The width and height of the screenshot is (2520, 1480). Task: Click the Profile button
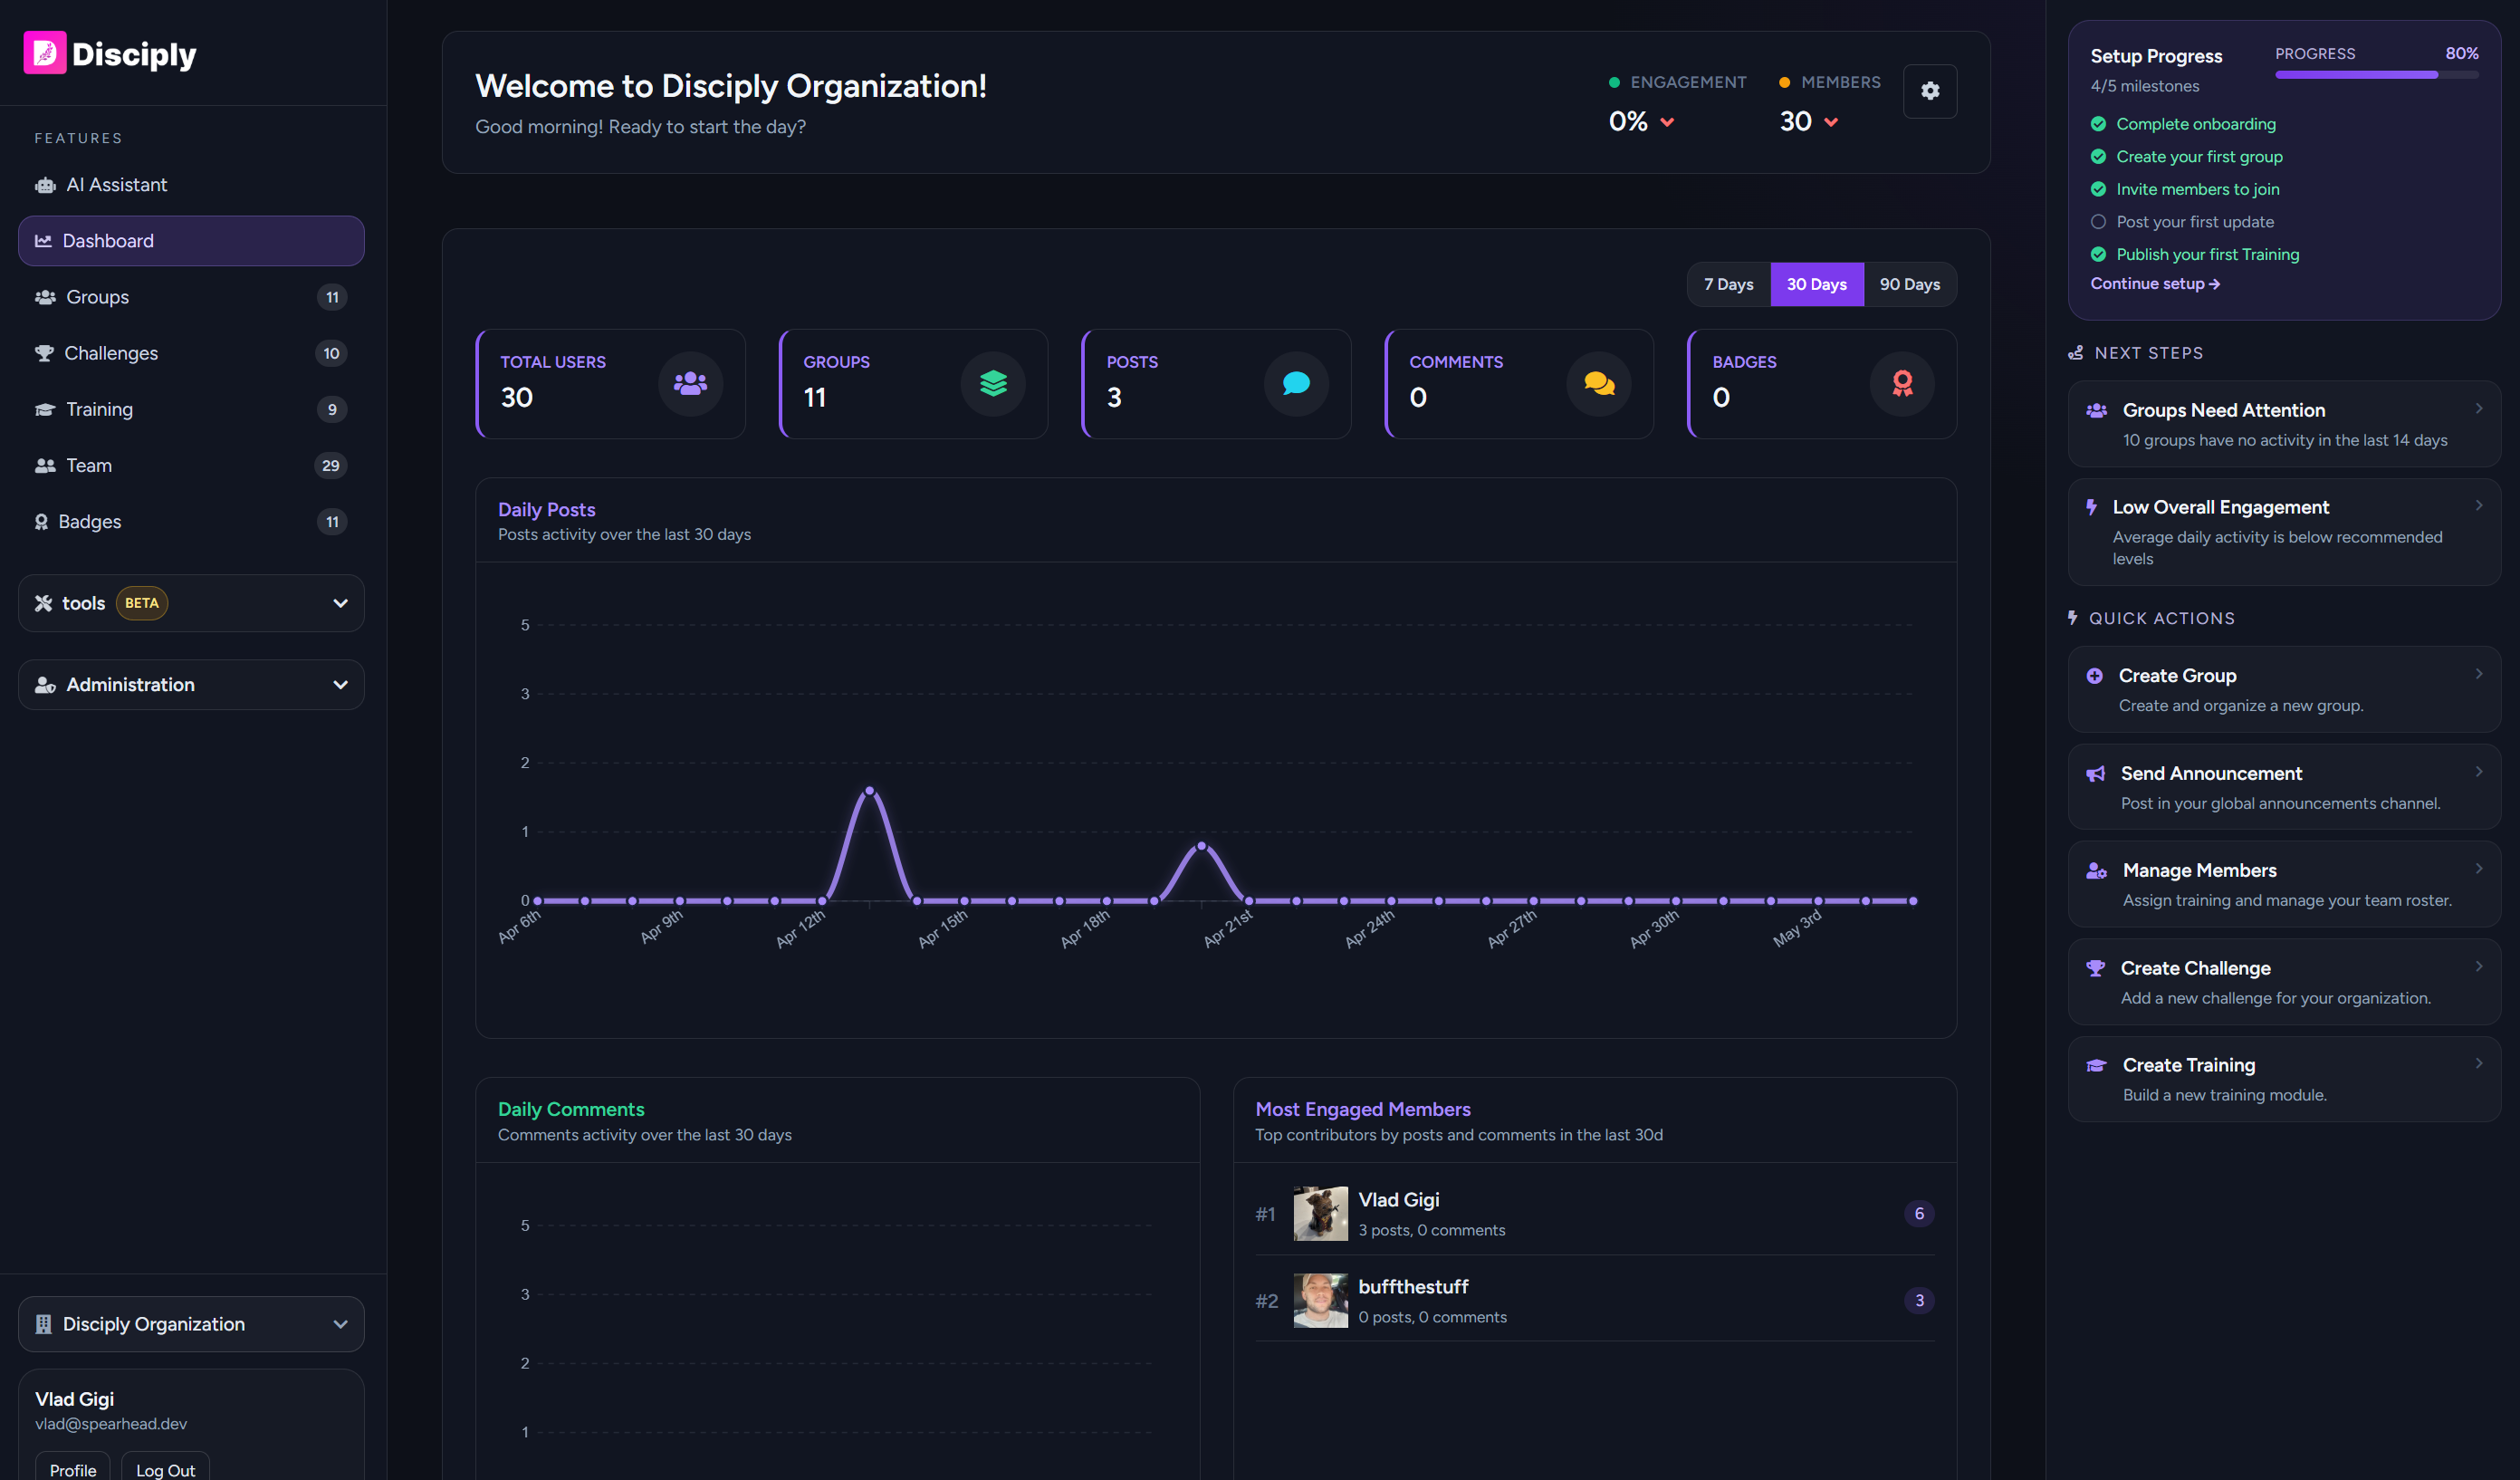click(x=73, y=1468)
